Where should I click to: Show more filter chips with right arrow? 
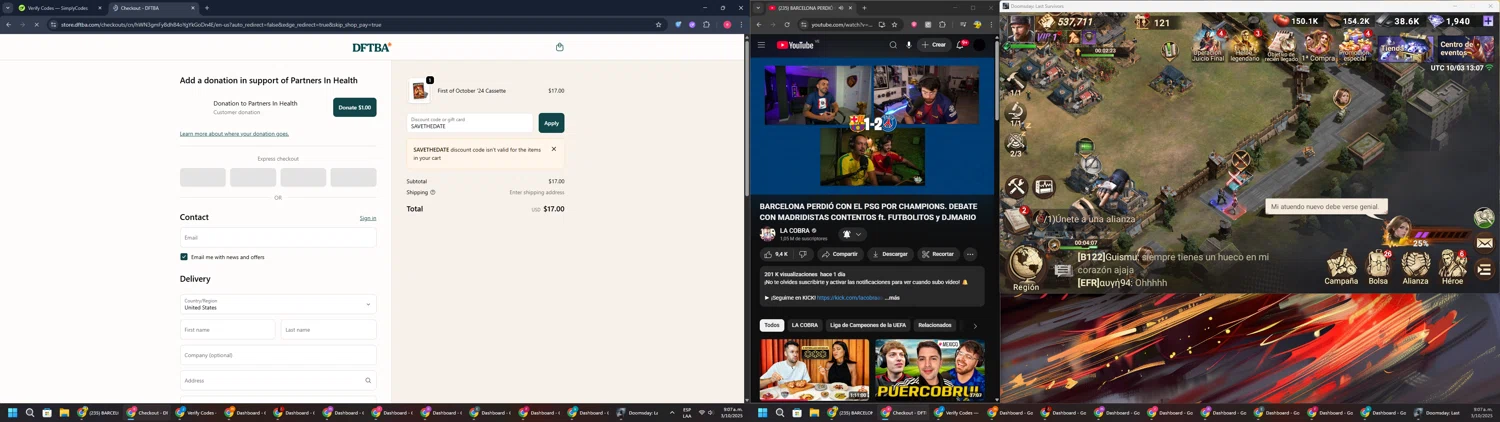(x=975, y=325)
